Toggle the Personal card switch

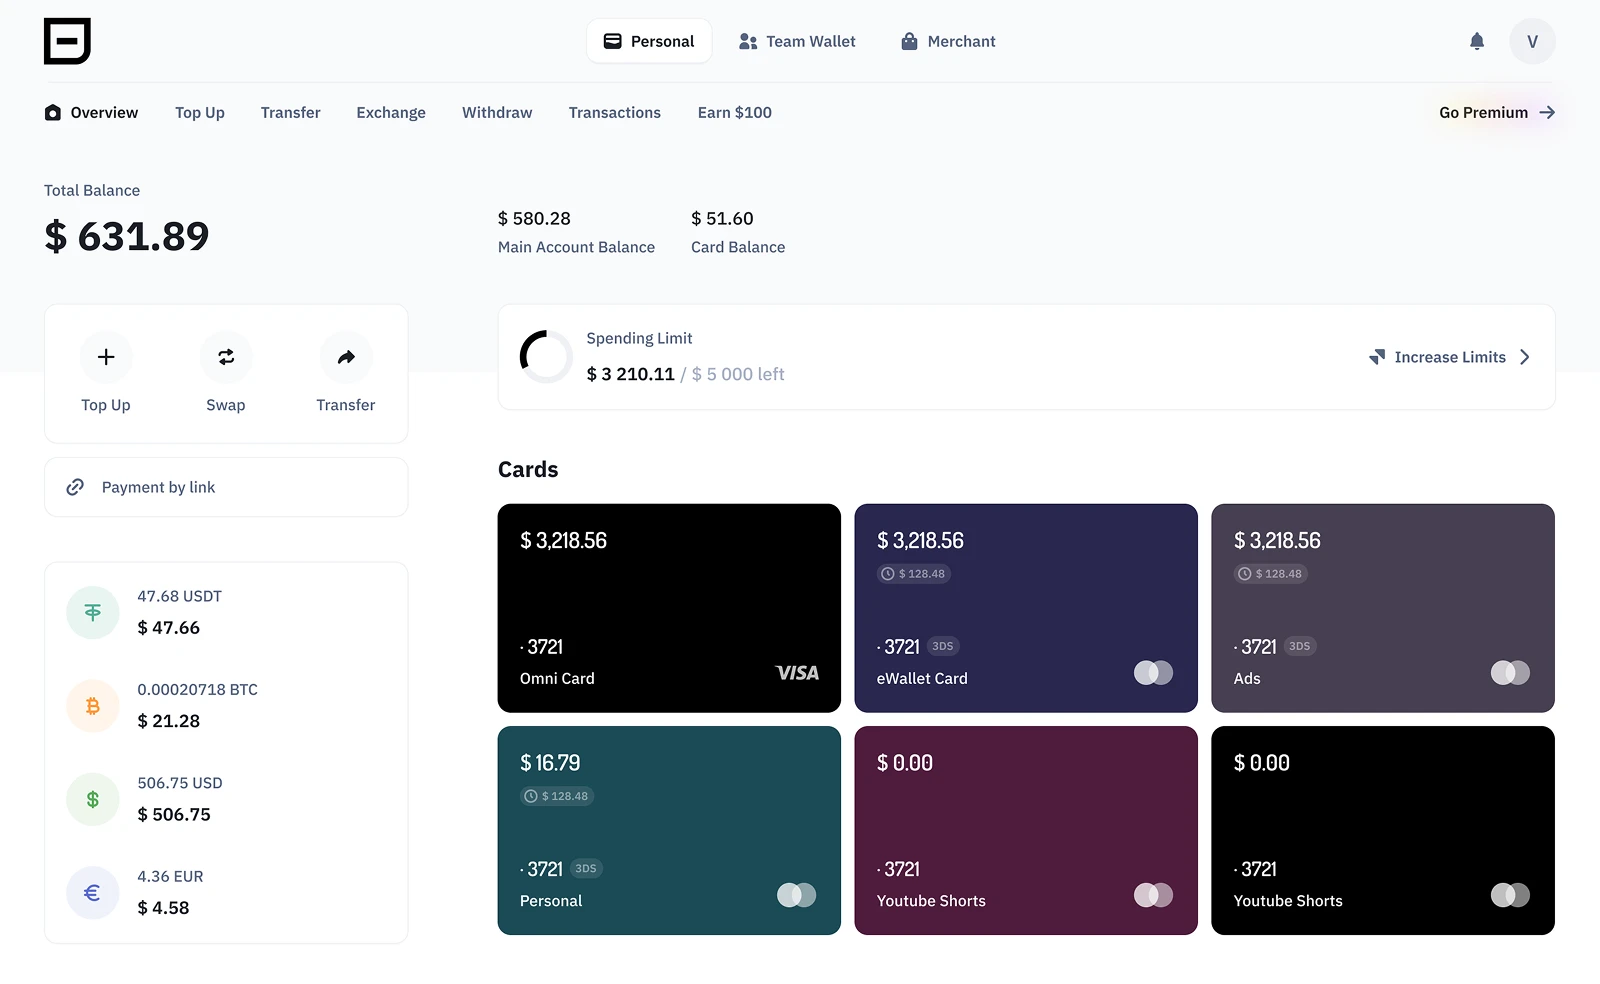tap(796, 895)
